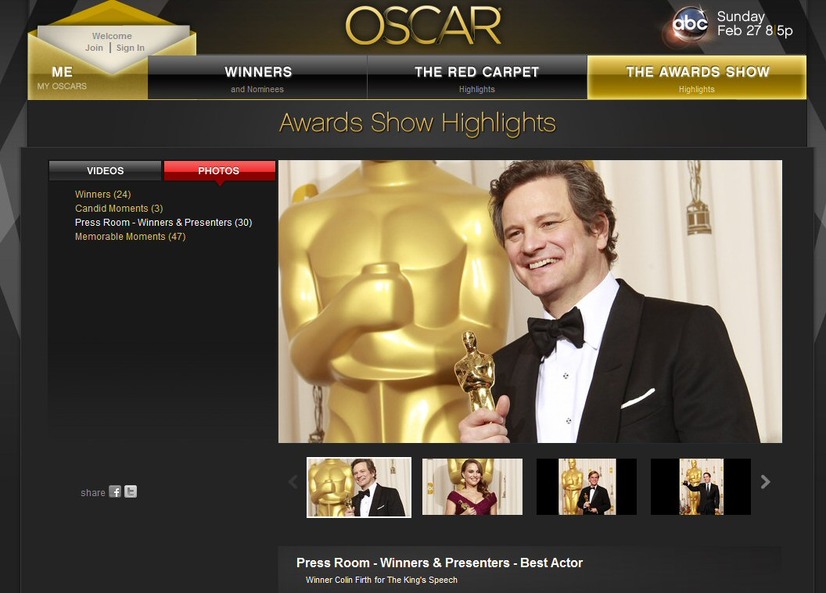Open the Memorable Moments (47) gallery

130,237
